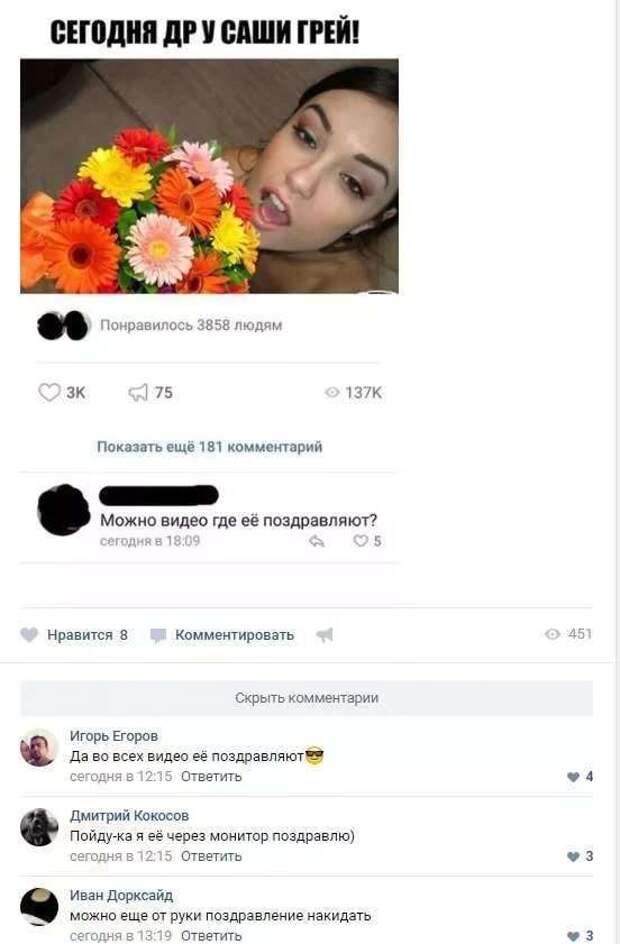The image size is (620, 944).
Task: Click Ответить under Игорь Егоров's comment
Action: [x=211, y=777]
